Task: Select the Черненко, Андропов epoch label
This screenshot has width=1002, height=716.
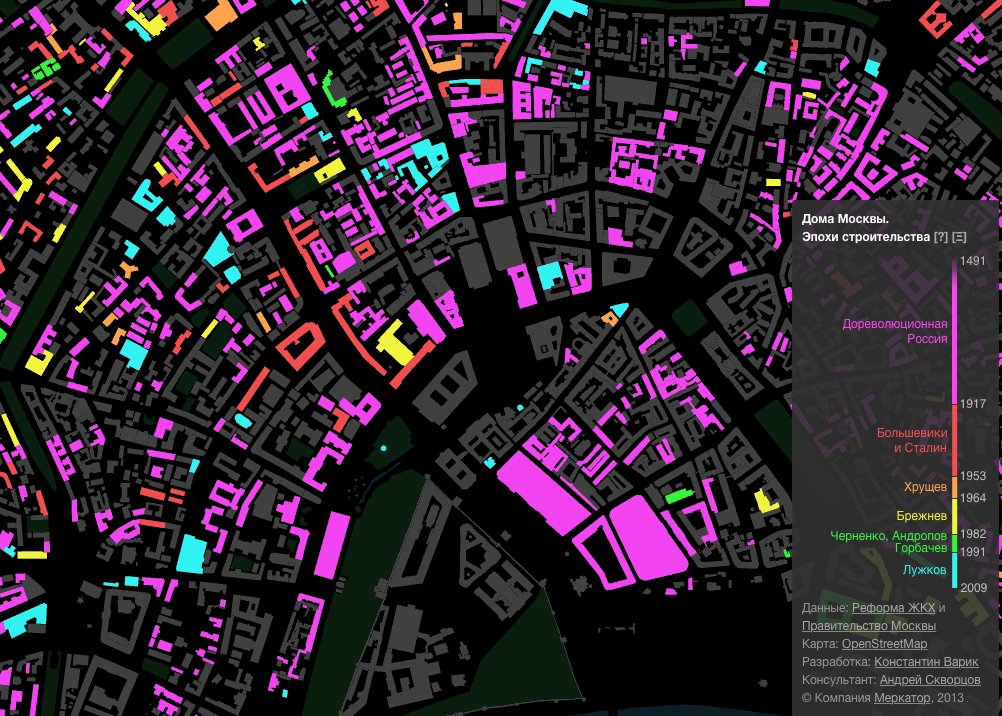Action: [888, 536]
